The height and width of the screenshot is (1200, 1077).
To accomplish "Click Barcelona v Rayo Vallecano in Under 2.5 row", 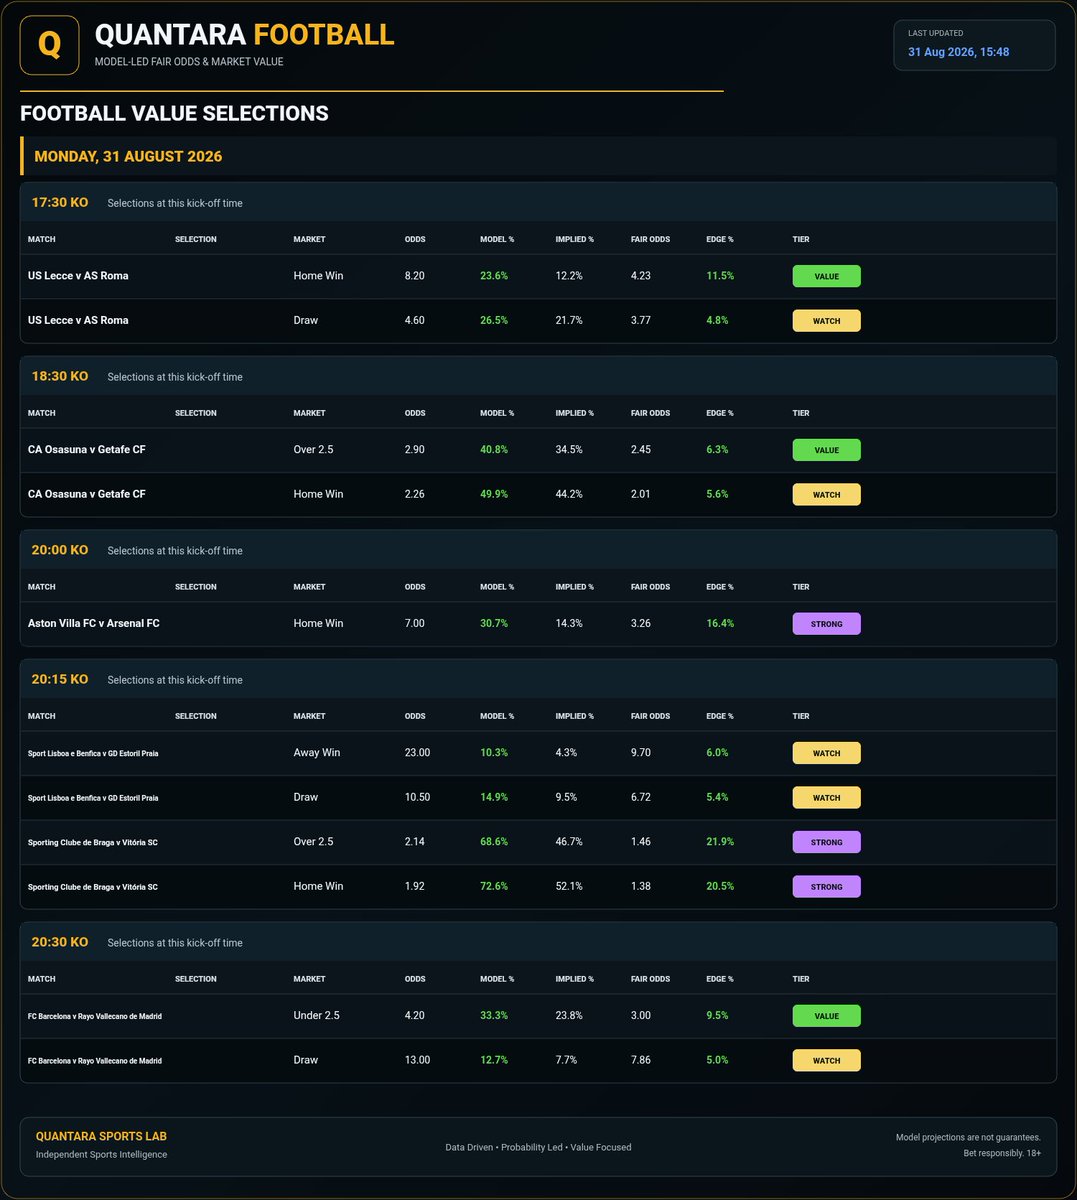I will tap(95, 1016).
